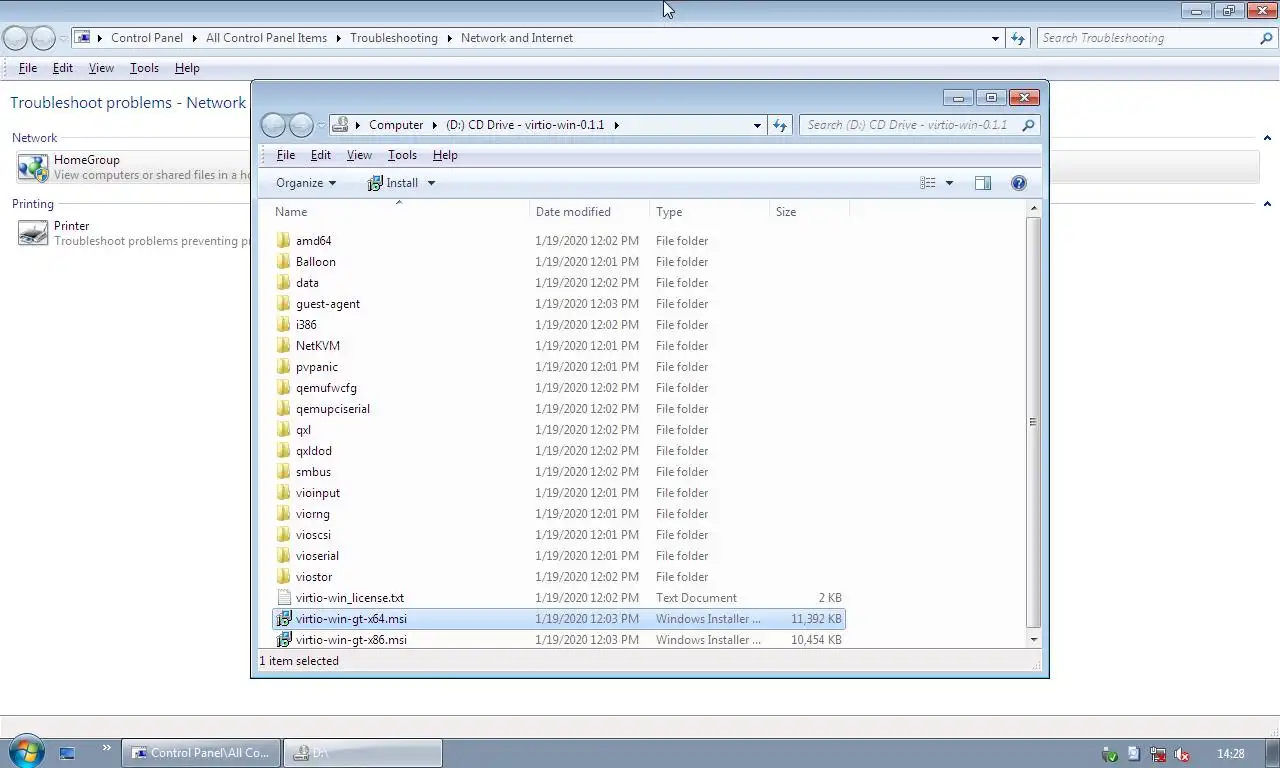Viewport: 1280px width, 768px height.
Task: Click the muted volume tray icon
Action: point(1181,754)
